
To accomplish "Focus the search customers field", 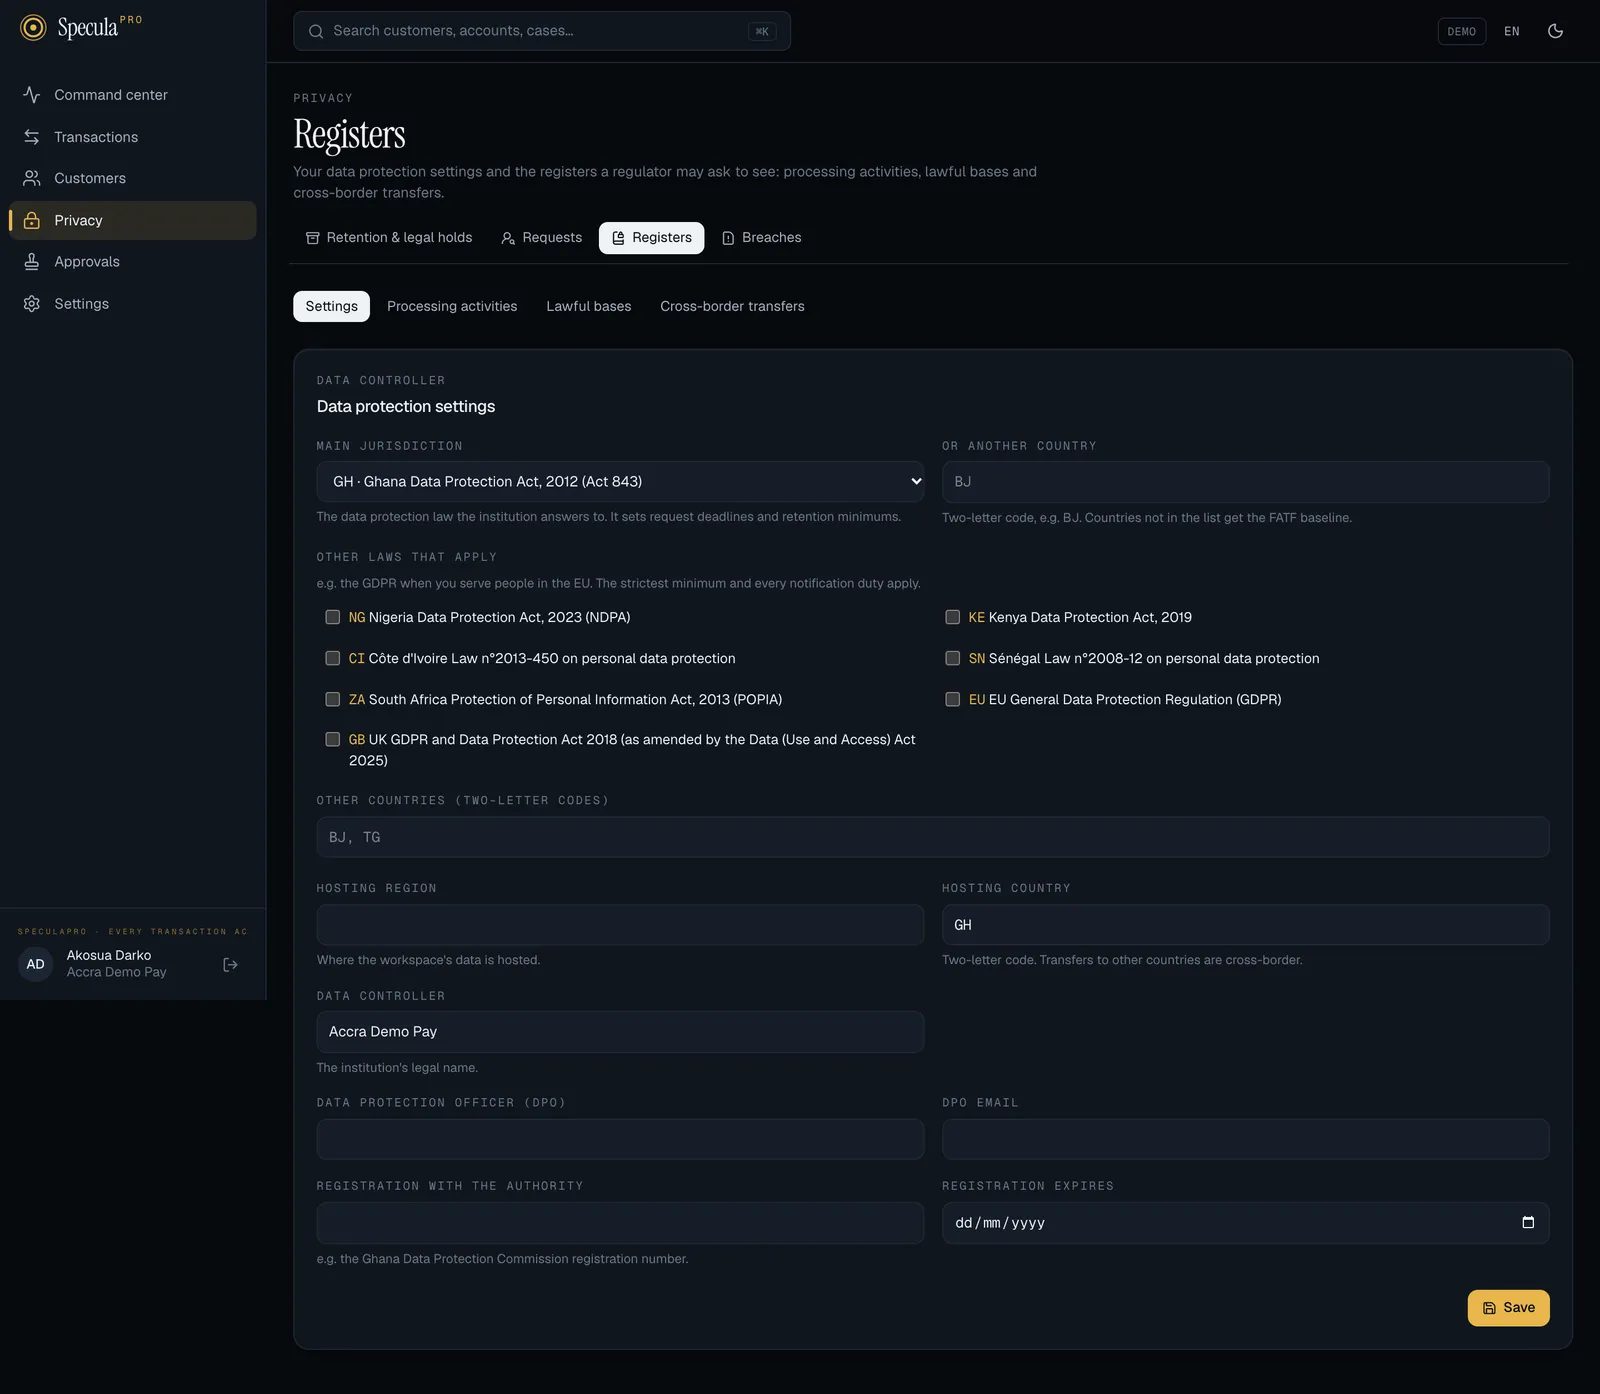I will (542, 31).
